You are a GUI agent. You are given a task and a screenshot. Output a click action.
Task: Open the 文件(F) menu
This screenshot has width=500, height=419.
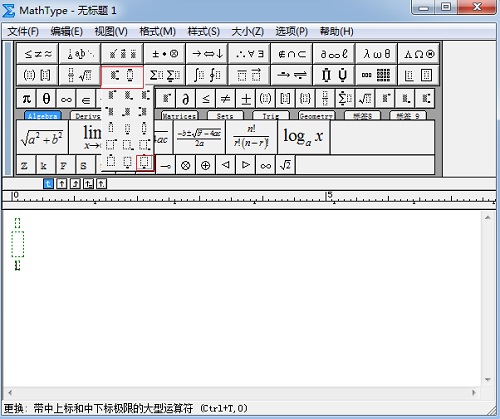point(23,32)
